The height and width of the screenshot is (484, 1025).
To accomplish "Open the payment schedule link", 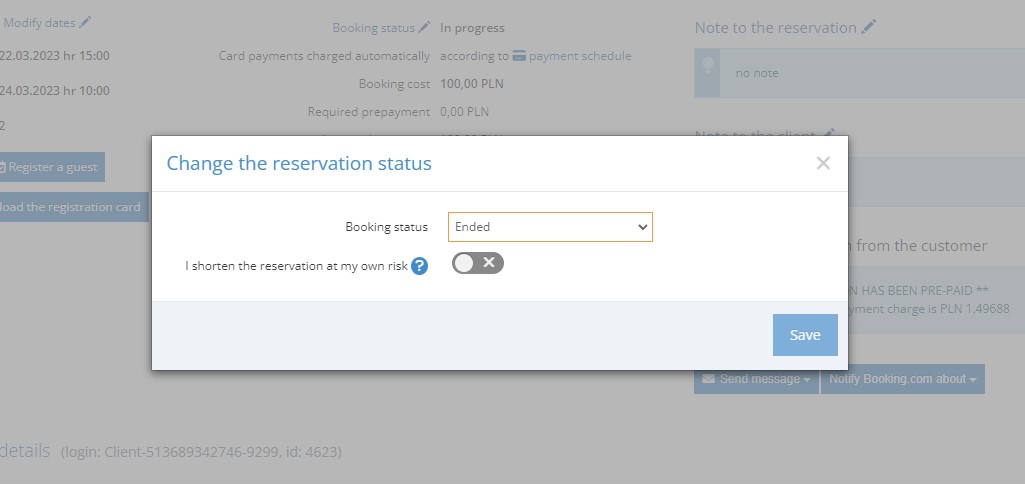I will coord(580,56).
